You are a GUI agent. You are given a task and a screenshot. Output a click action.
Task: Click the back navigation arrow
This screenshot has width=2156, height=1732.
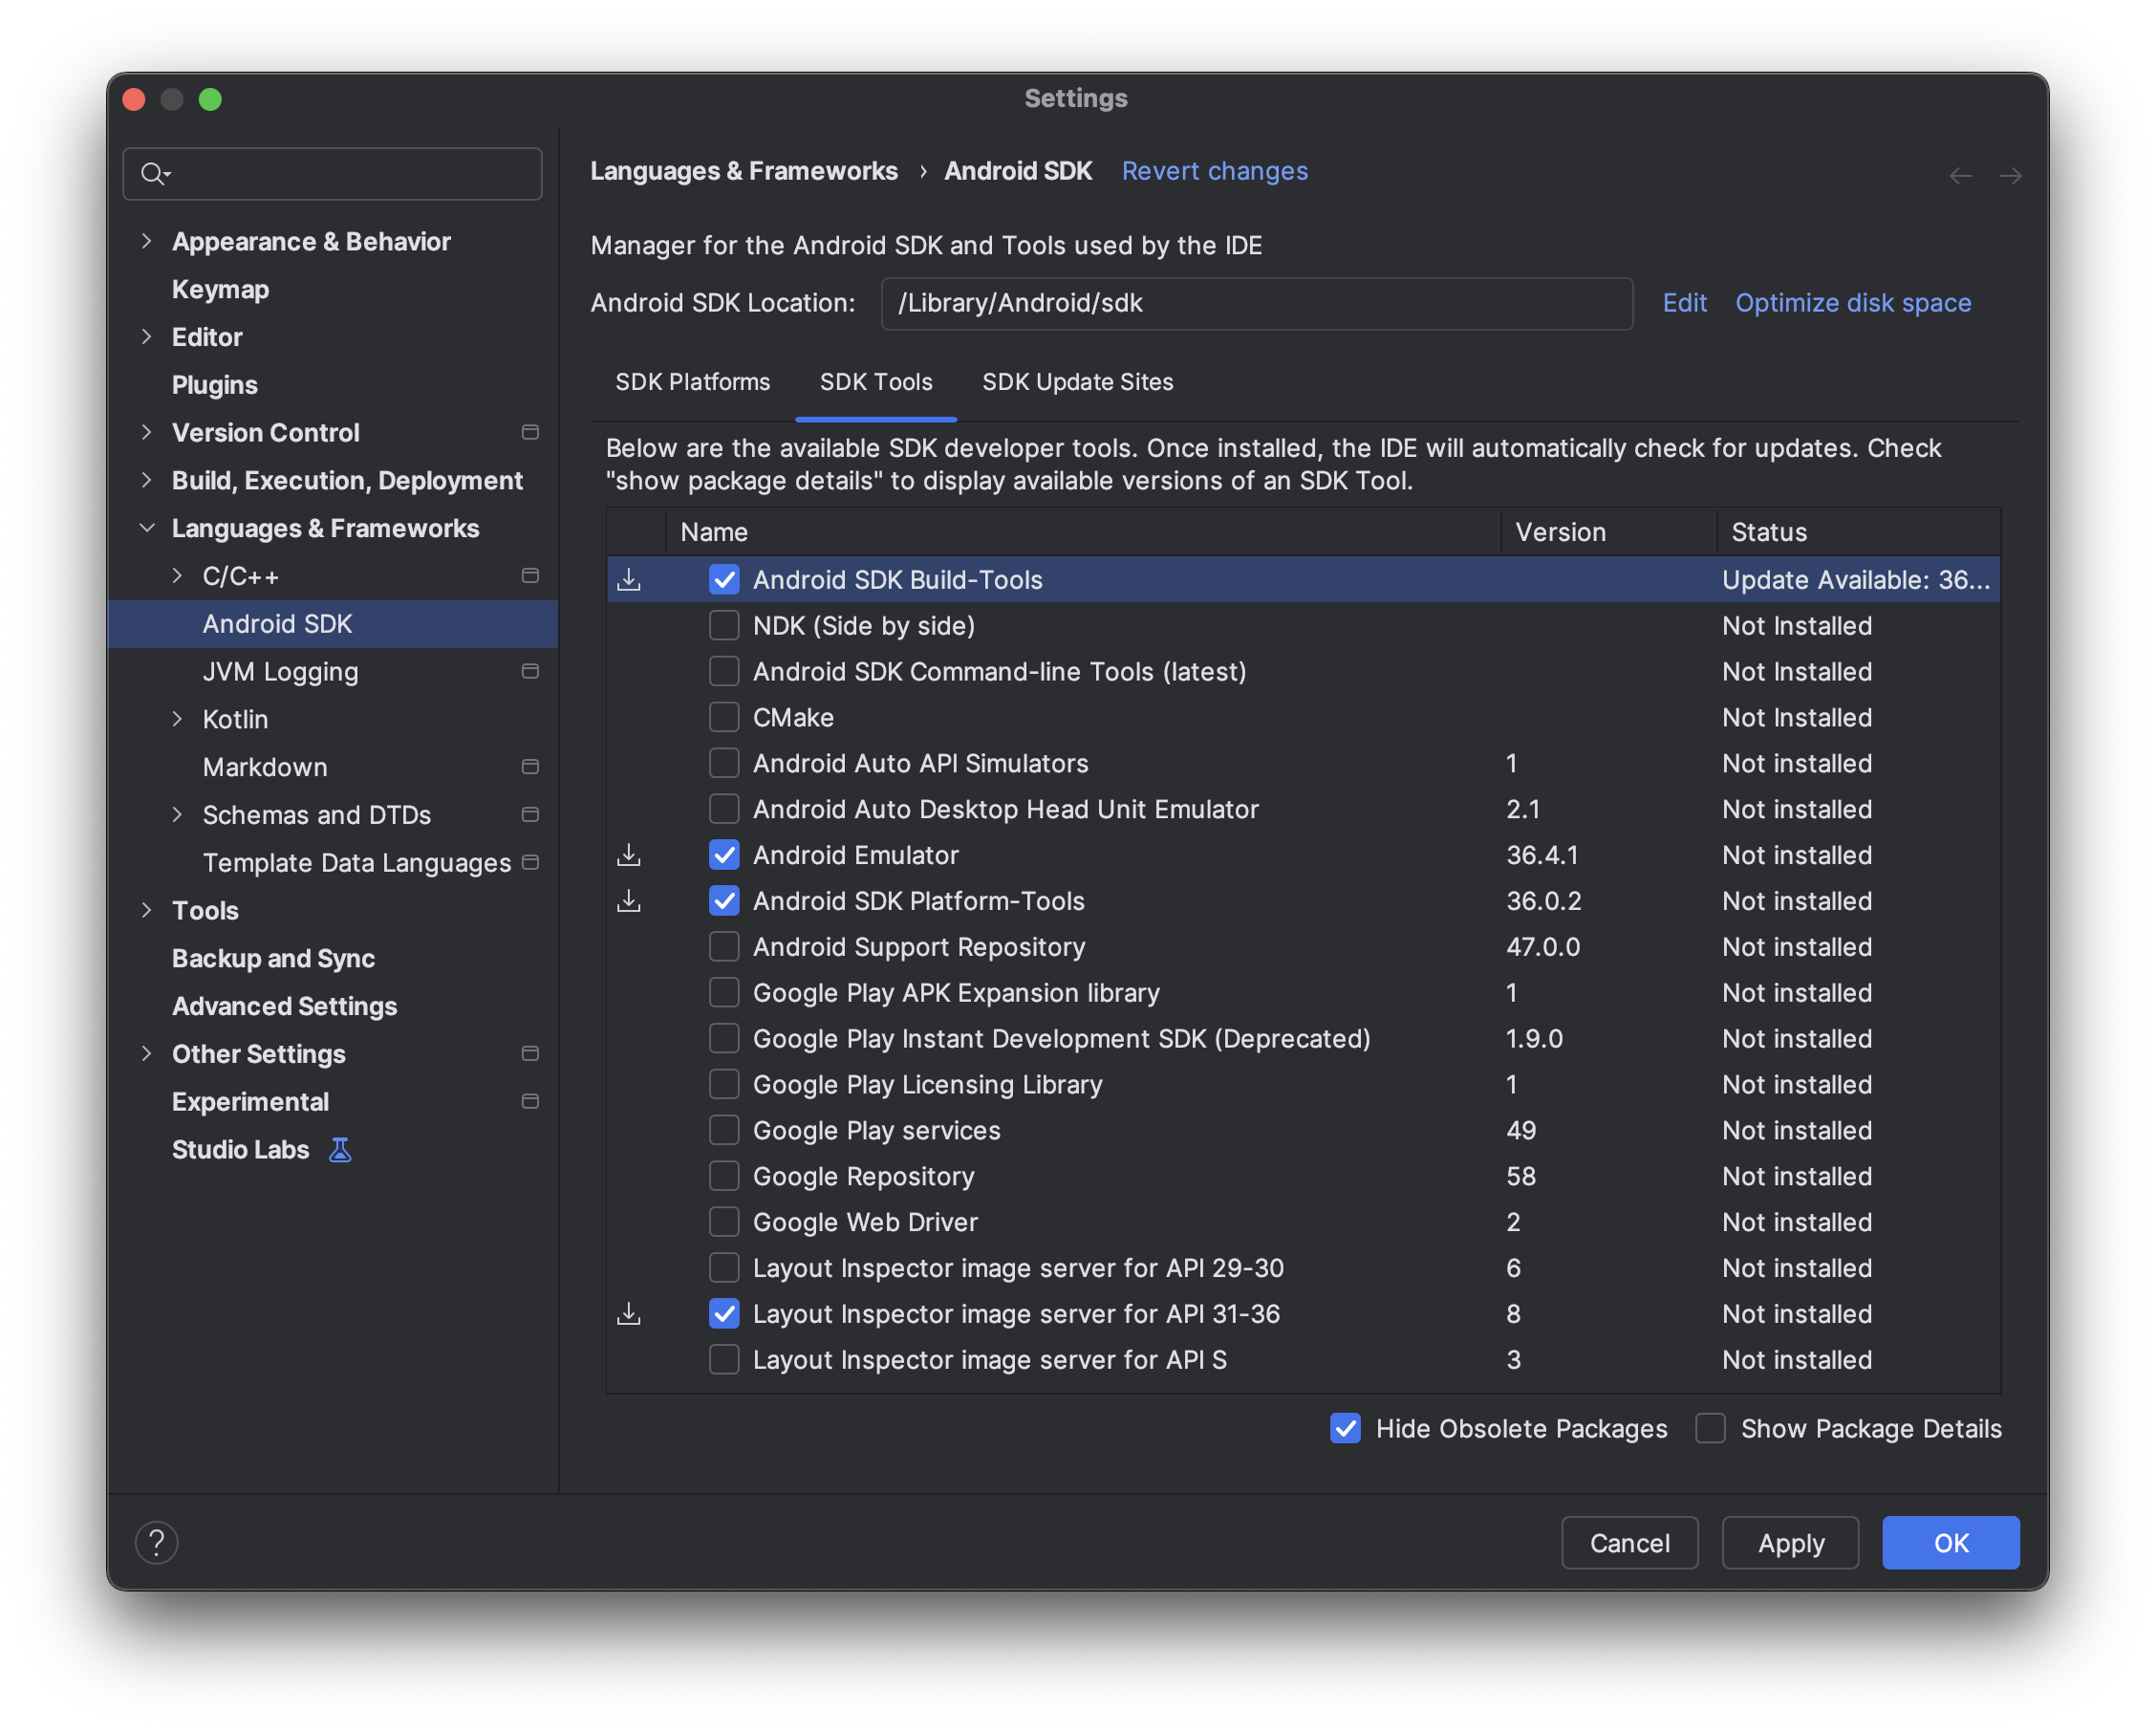pyautogui.click(x=1960, y=175)
